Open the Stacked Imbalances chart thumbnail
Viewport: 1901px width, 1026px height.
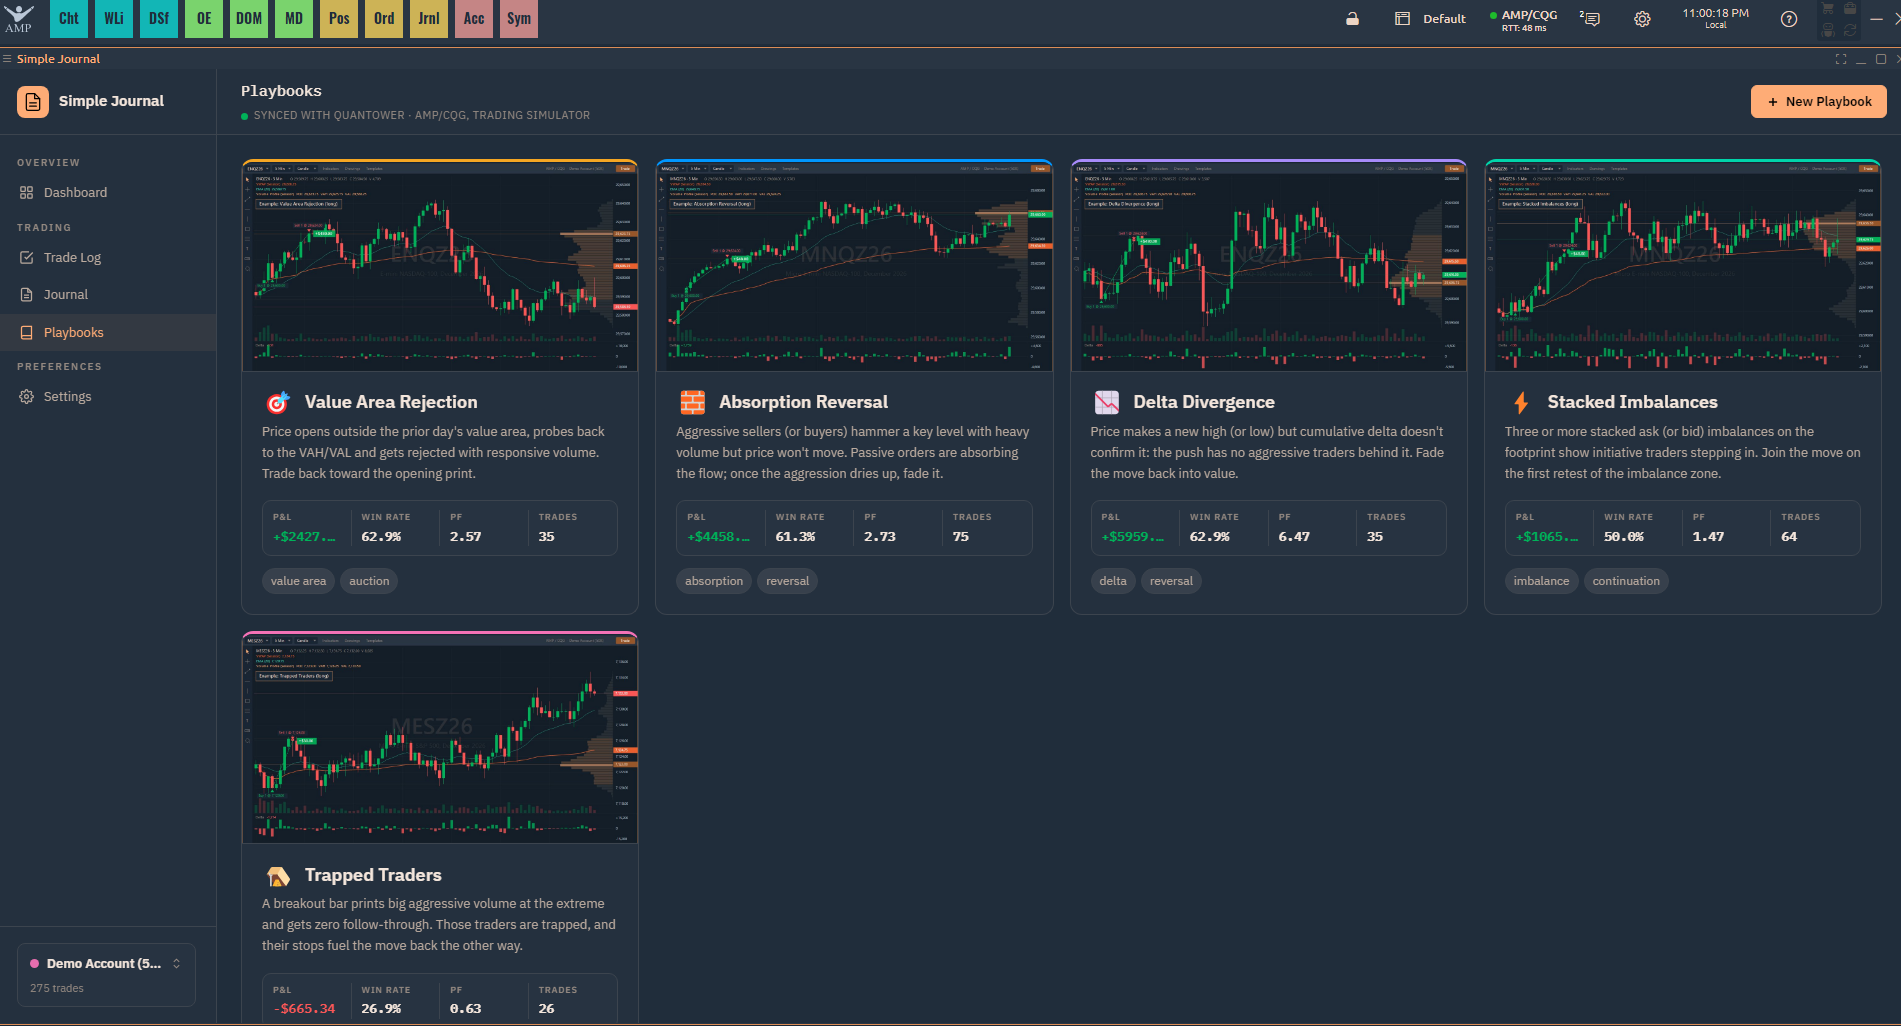(x=1683, y=266)
